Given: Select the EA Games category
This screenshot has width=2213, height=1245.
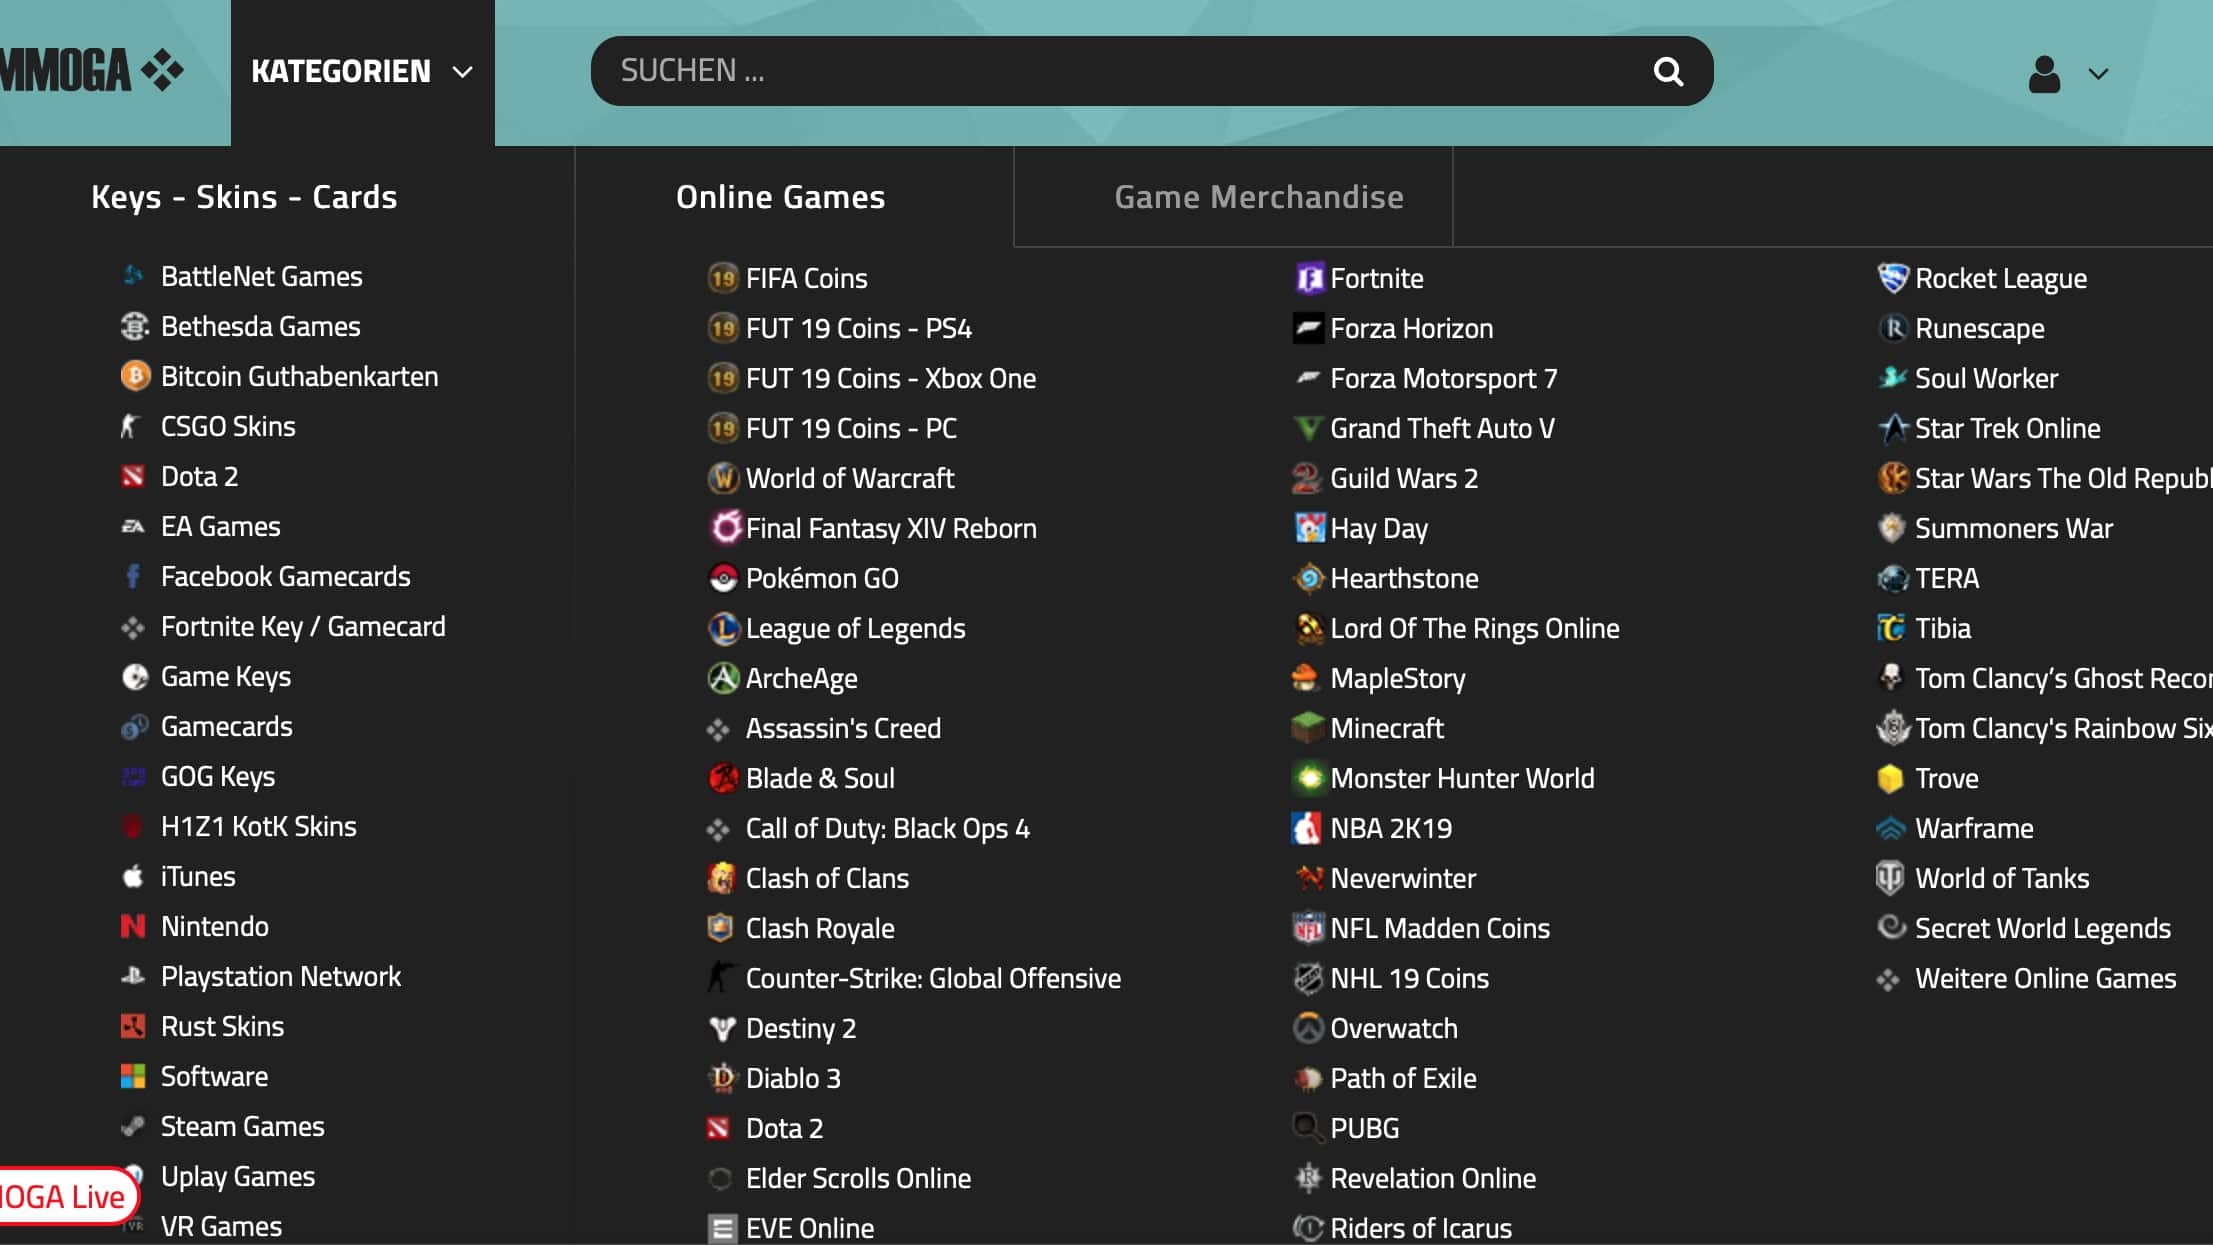Looking at the screenshot, I should tap(221, 526).
